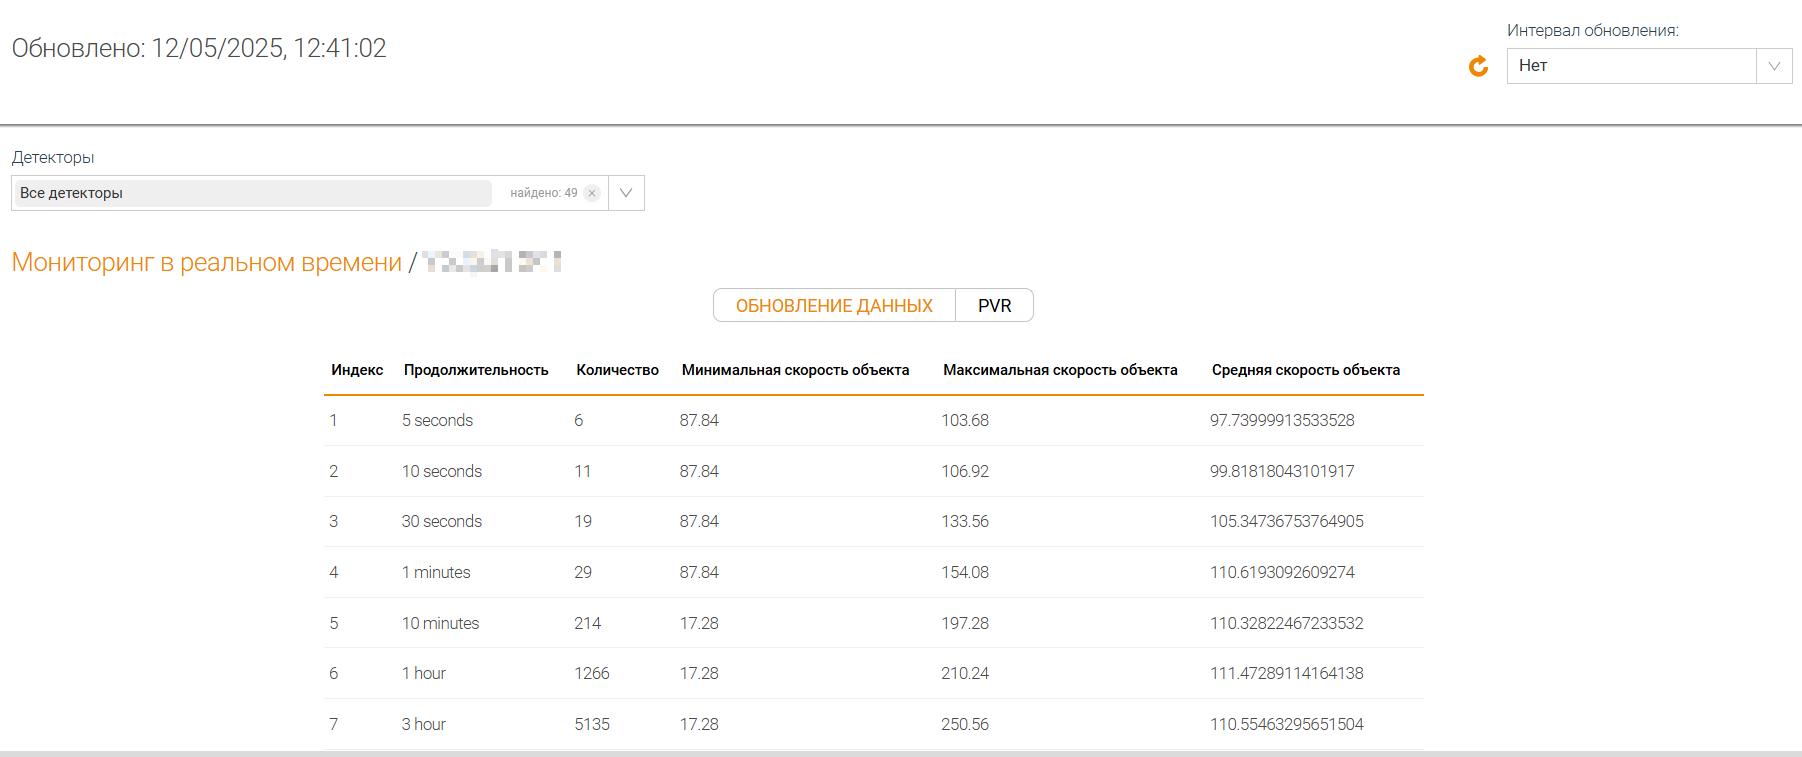Click maximum speed value 133.56
Screen dimensions: 1802x757
point(965,521)
